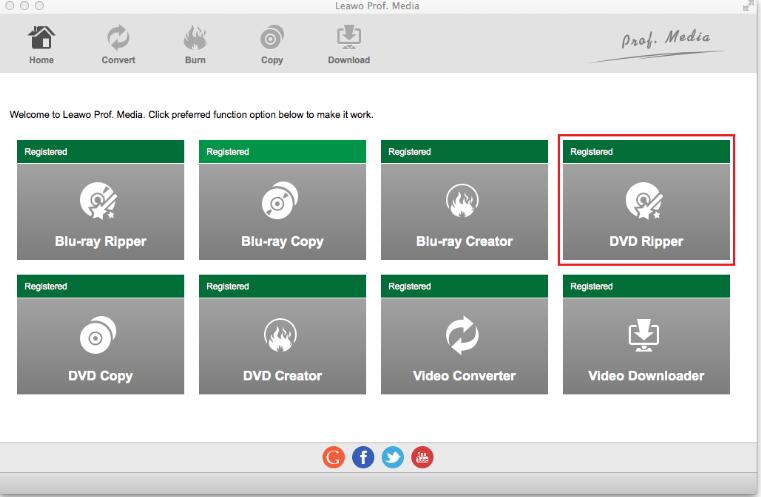Click Registered banner above Video Downloader
The height and width of the screenshot is (497, 761).
(646, 286)
